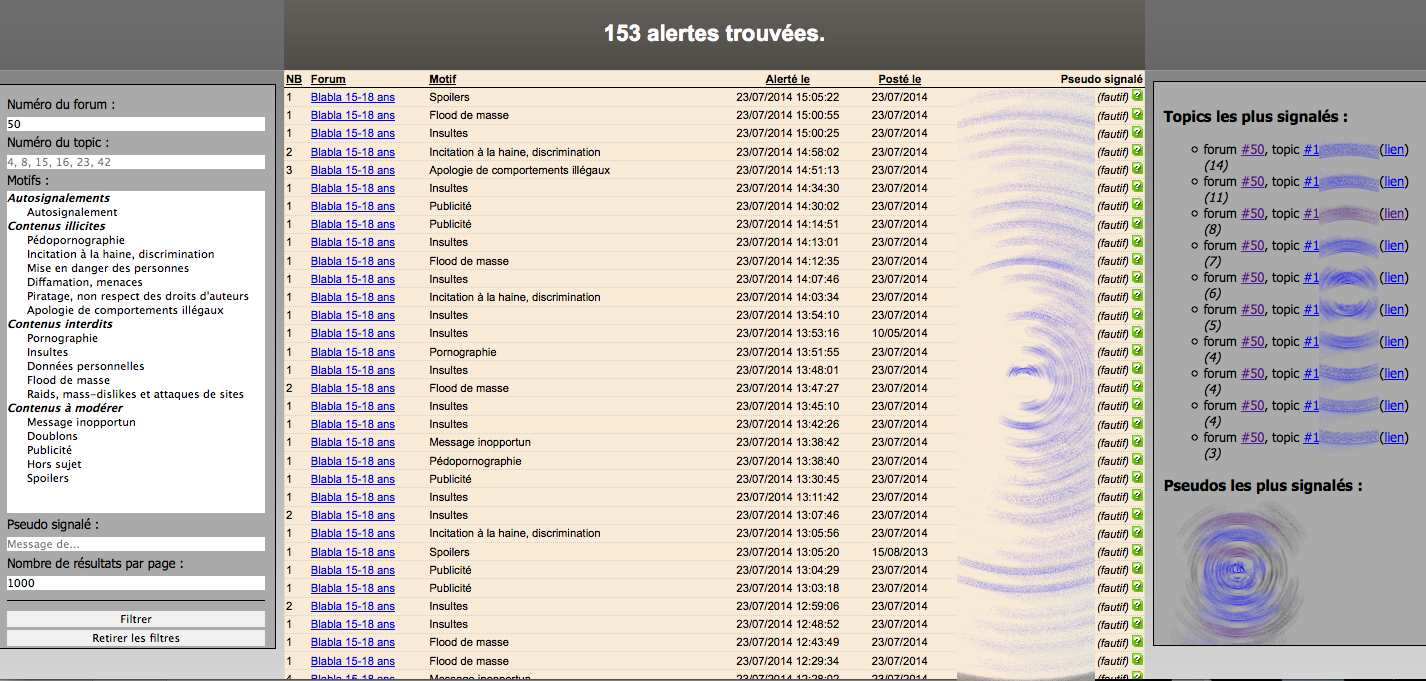Sort table by 'NB' column header
1426x681 pixels.
click(x=293, y=79)
